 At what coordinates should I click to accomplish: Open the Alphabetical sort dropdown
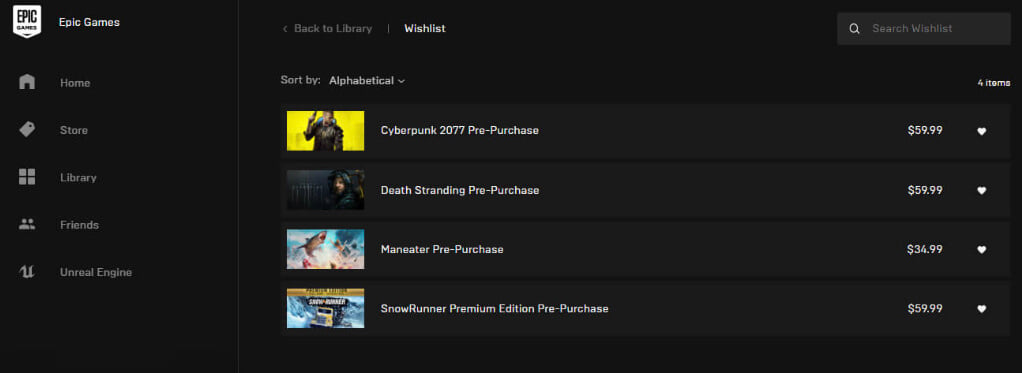pyautogui.click(x=367, y=81)
